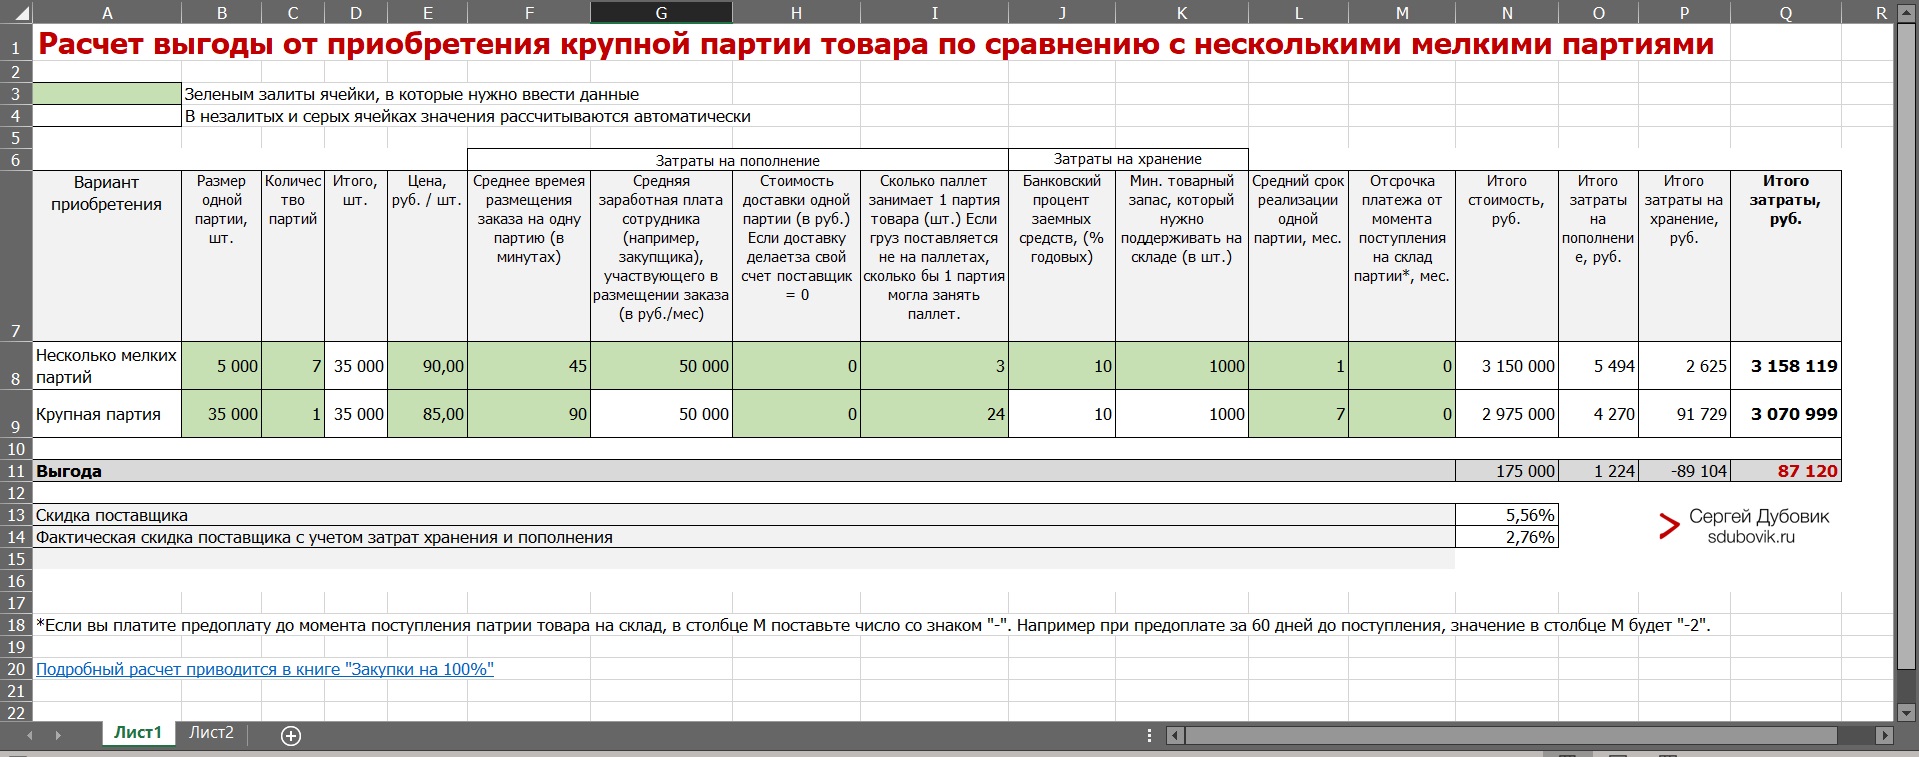Select the pallets cell with value 3
Screen dimensions: 1919x757
(x=934, y=366)
